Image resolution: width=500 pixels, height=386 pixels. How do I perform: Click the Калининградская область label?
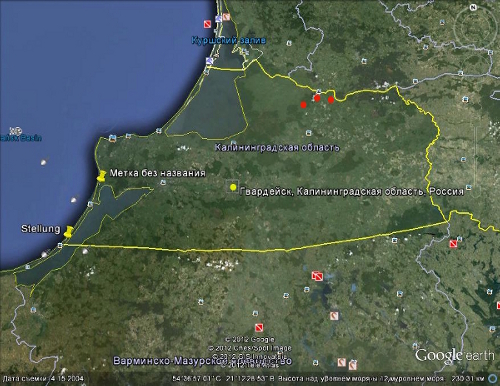click(x=277, y=147)
